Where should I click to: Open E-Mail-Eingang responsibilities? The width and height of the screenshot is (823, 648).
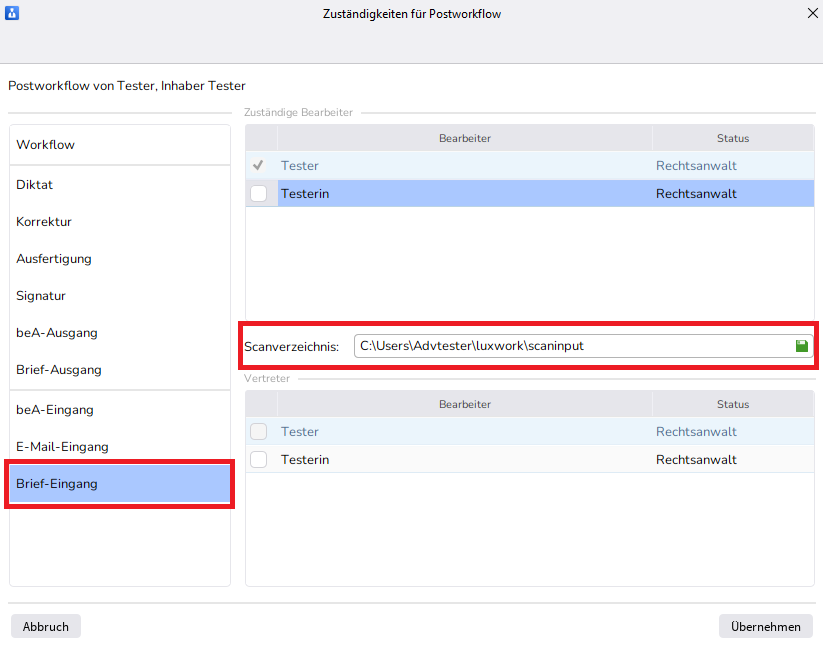(62, 447)
